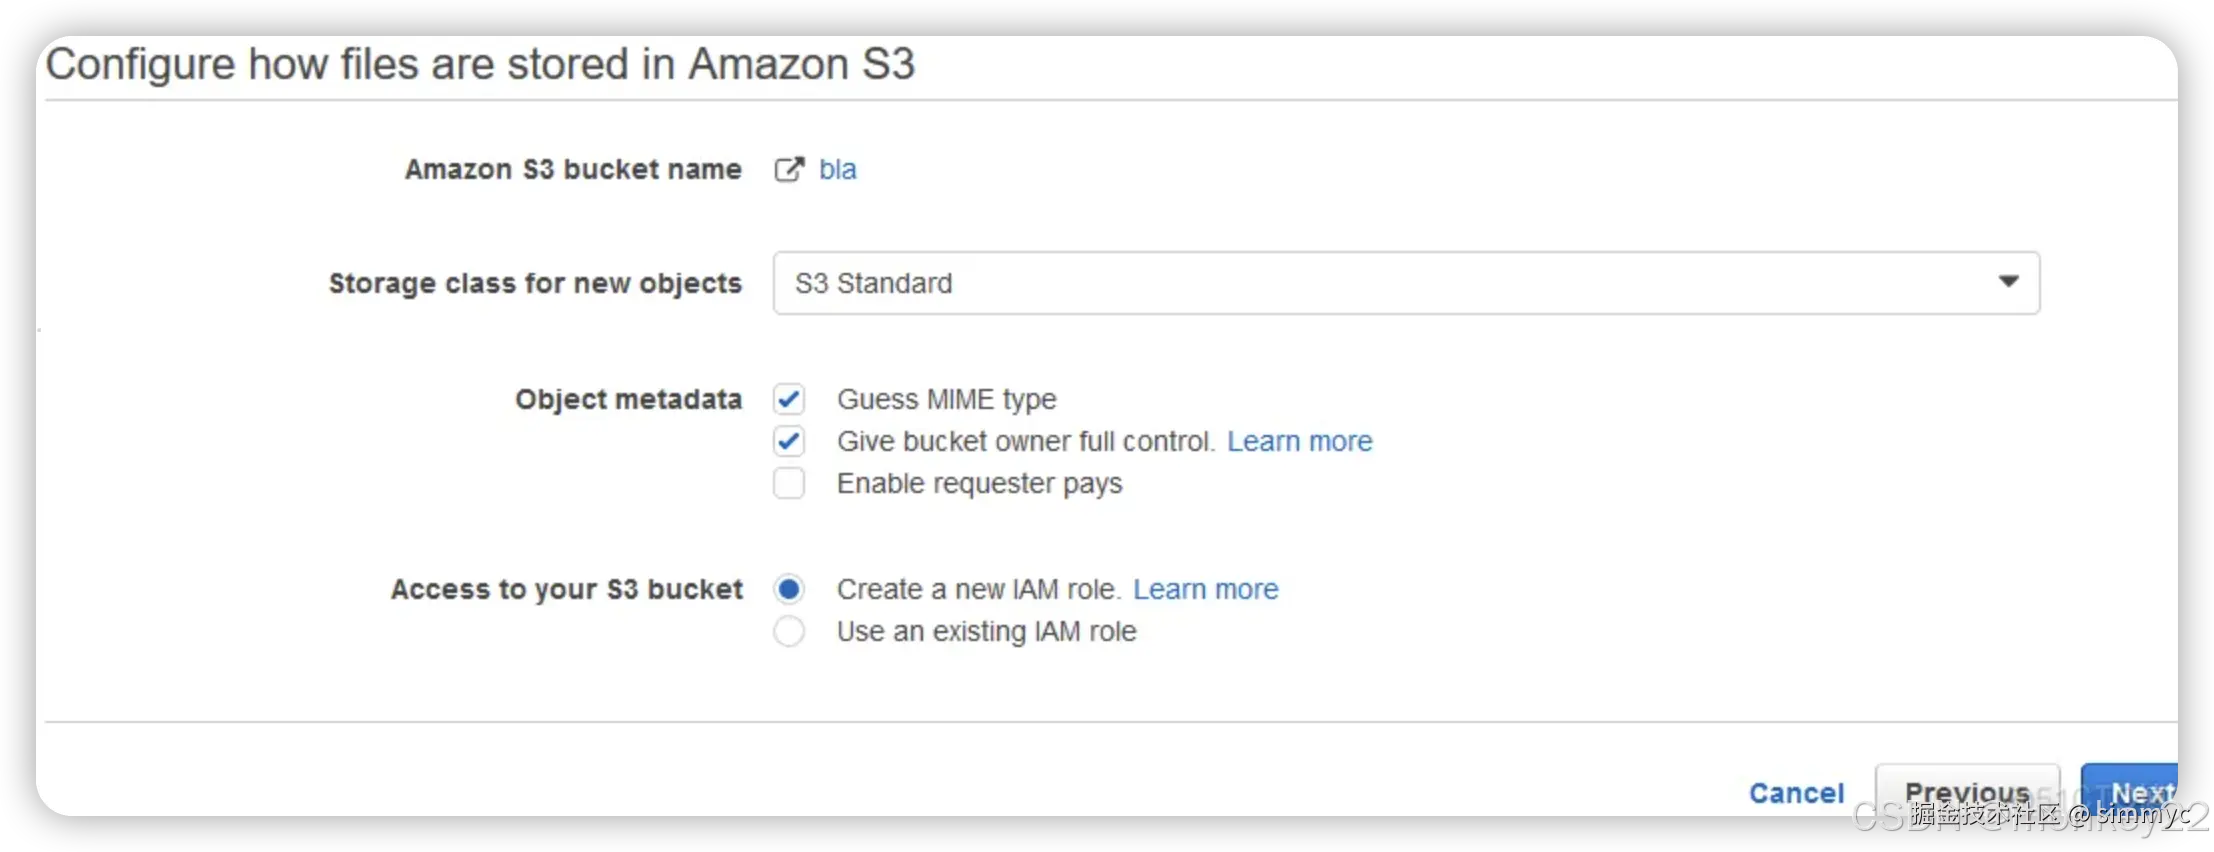2214x852 pixels.
Task: Click the 'Storage class for new objects' label
Action: pos(535,284)
